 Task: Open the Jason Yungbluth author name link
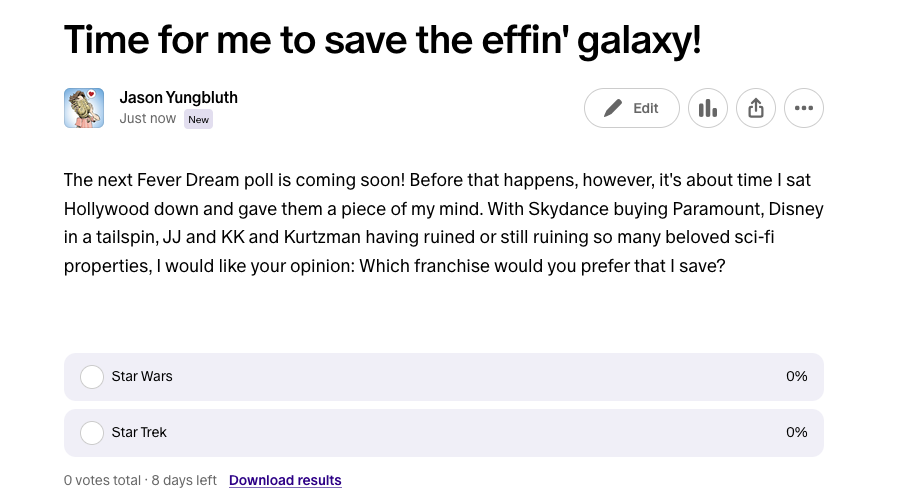click(178, 98)
